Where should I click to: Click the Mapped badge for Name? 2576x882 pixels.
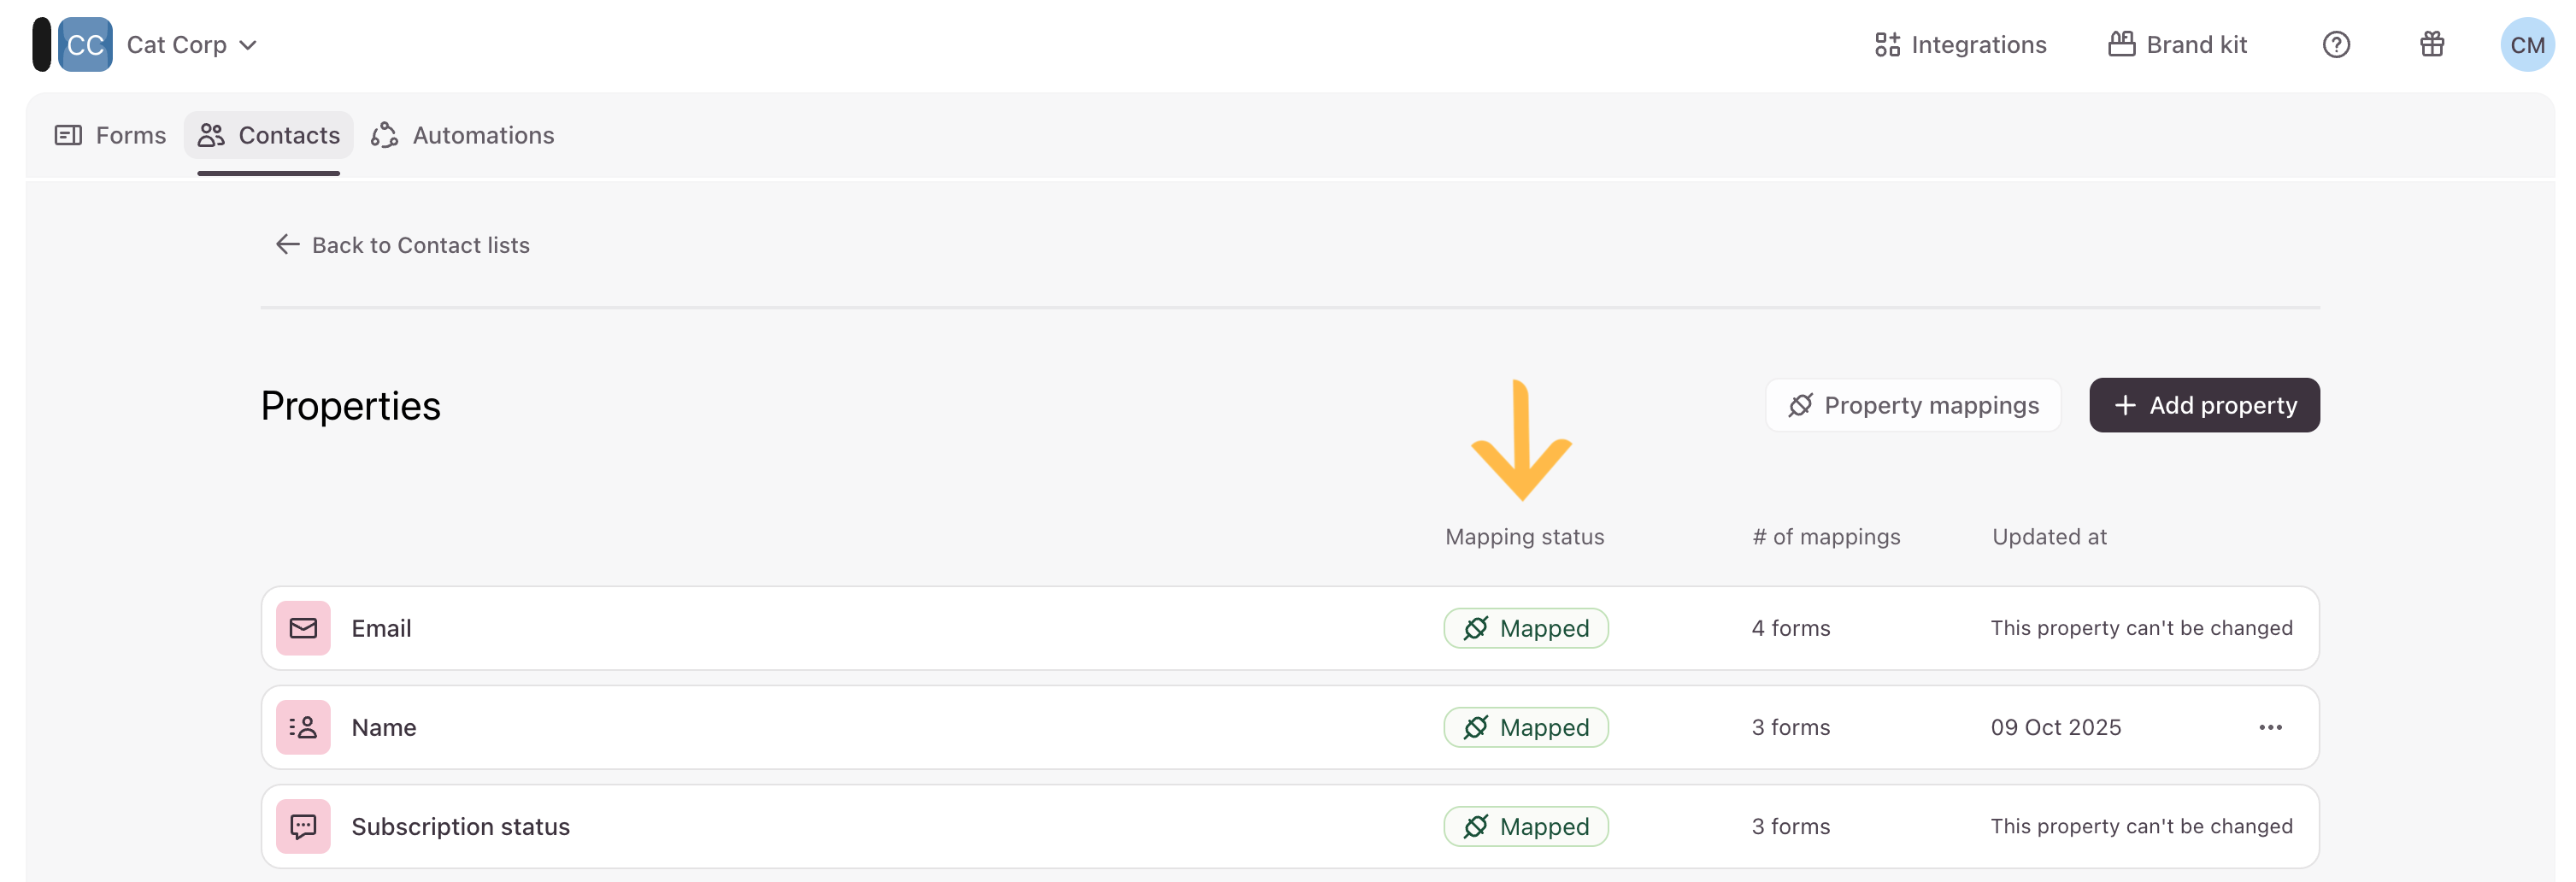tap(1526, 727)
